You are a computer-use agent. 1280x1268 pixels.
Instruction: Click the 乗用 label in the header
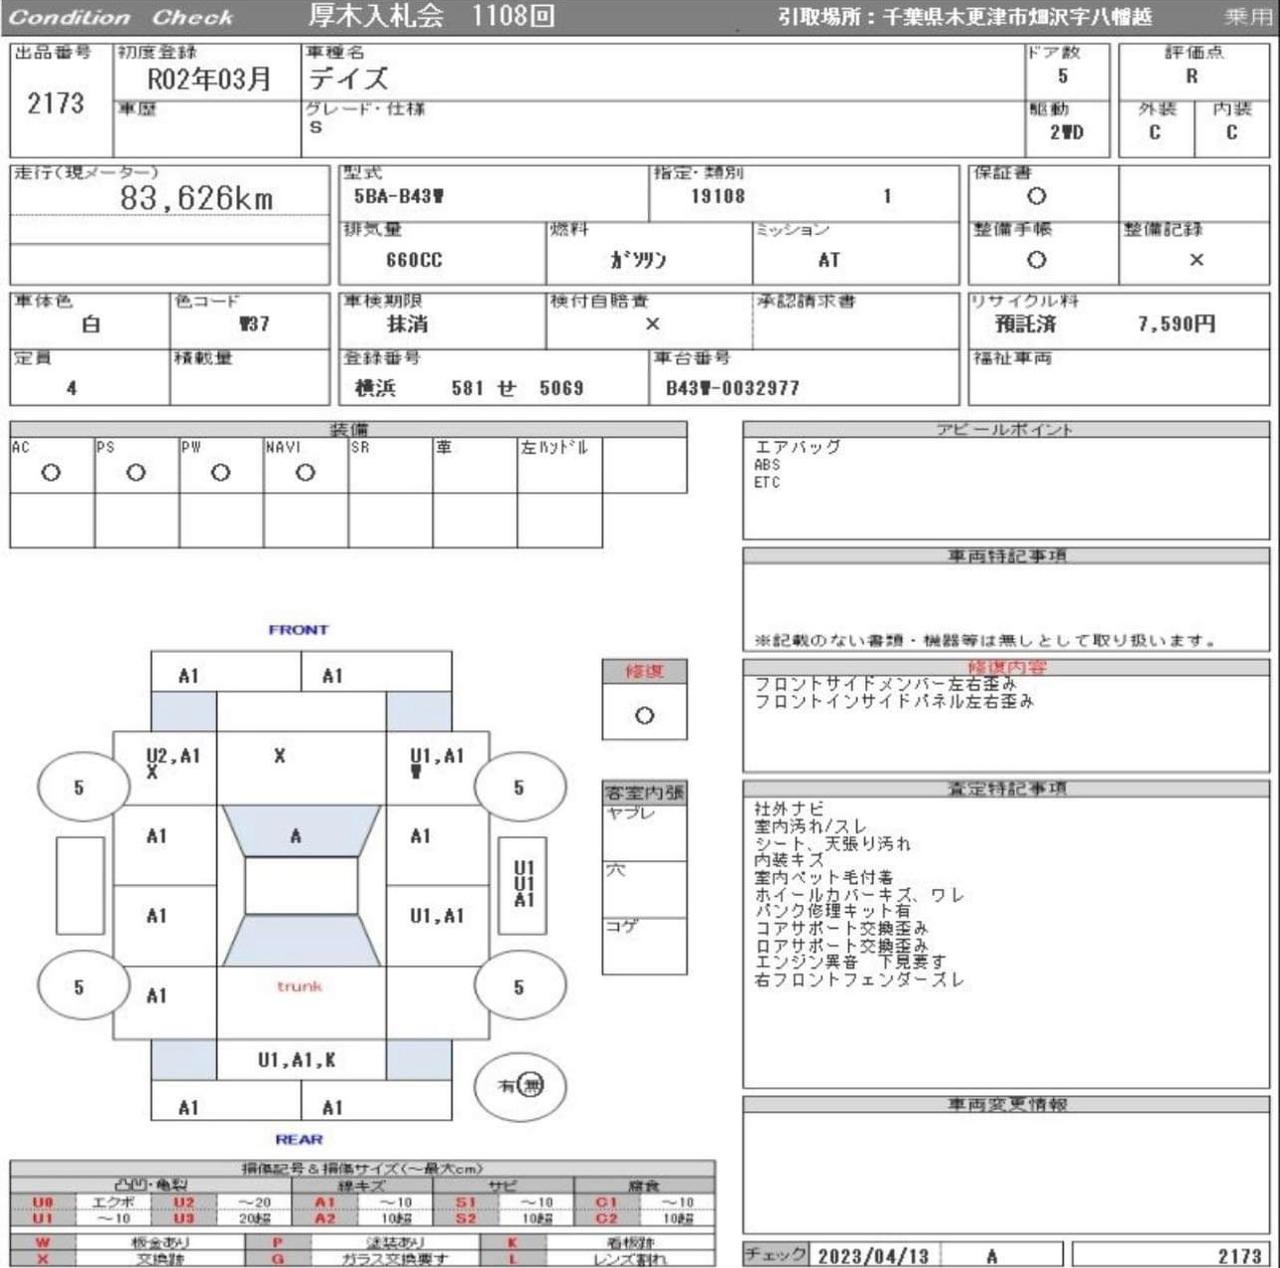click(x=1248, y=17)
